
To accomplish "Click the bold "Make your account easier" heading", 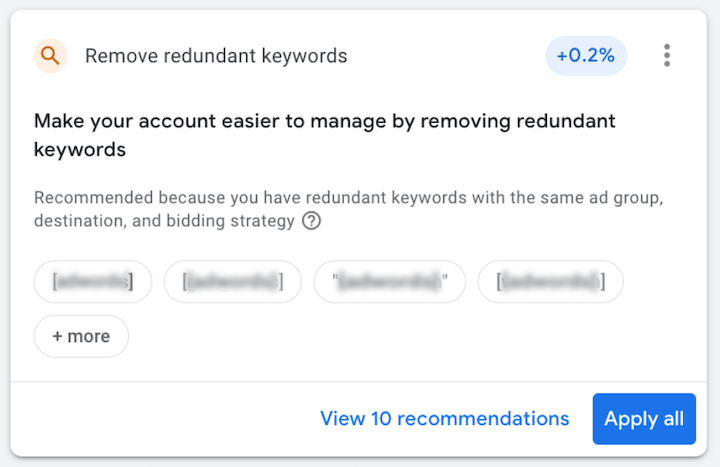I will [324, 122].
